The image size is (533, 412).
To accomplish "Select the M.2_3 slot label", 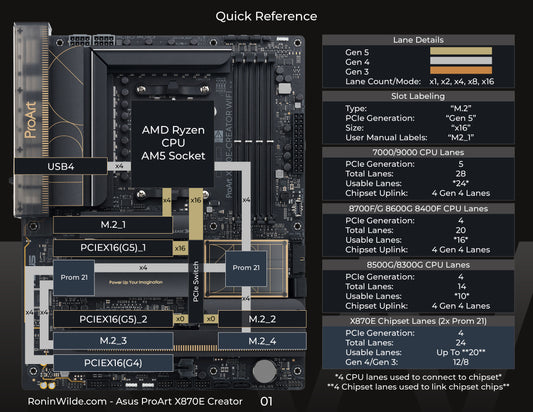I will (x=113, y=341).
